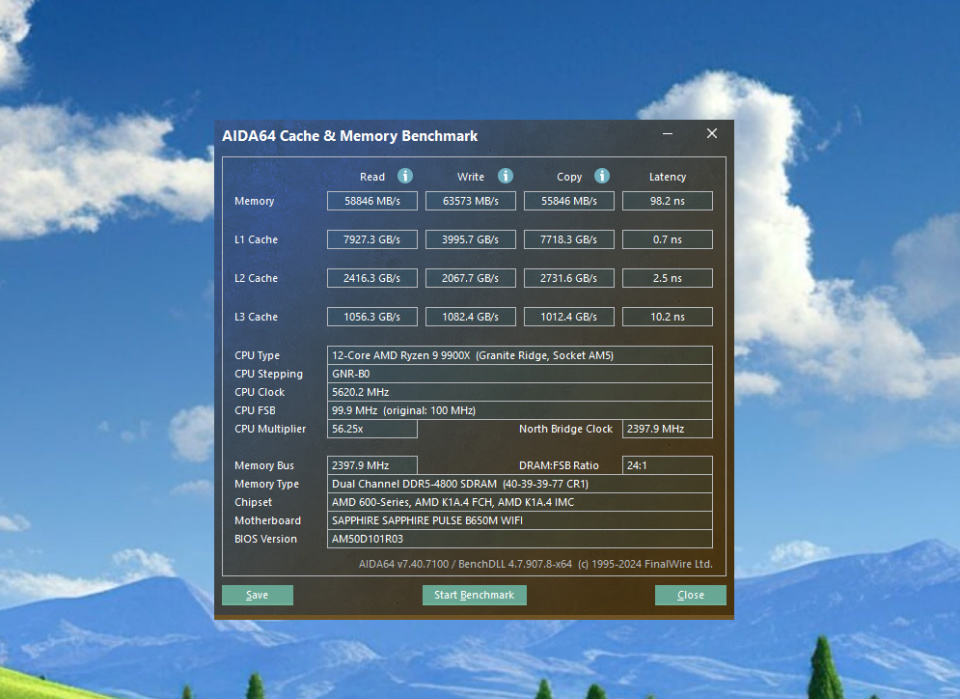Click the CPU Clock label
This screenshot has height=699, width=960.
click(x=260, y=392)
